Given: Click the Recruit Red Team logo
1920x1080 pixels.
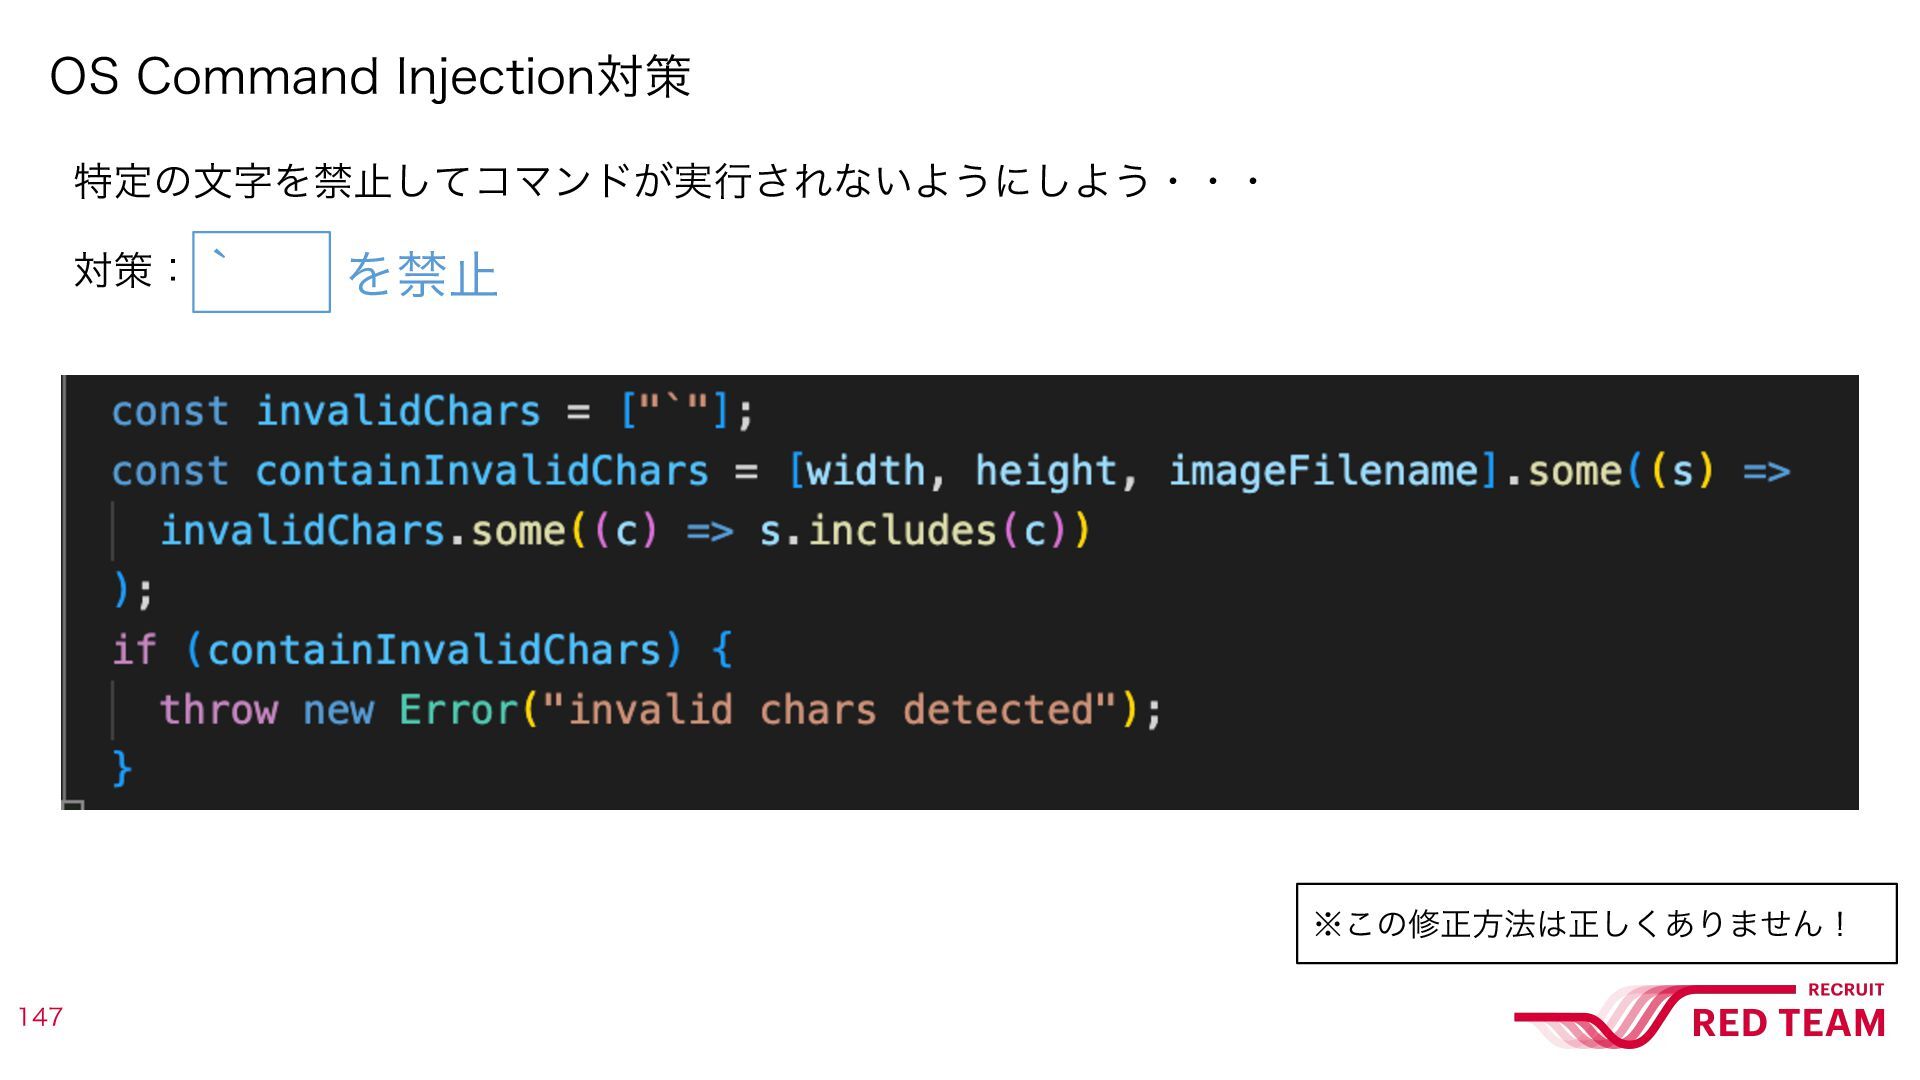Looking at the screenshot, I should (x=1700, y=1016).
